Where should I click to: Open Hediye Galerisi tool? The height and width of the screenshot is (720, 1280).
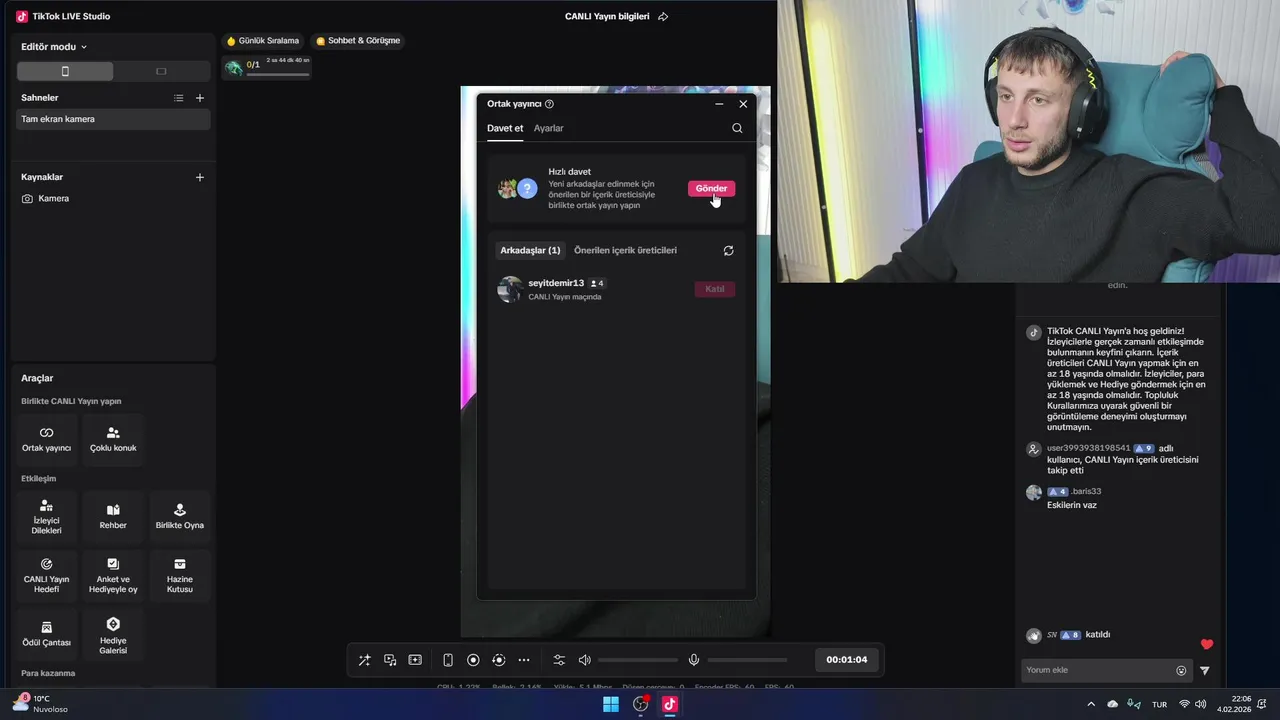point(113,635)
